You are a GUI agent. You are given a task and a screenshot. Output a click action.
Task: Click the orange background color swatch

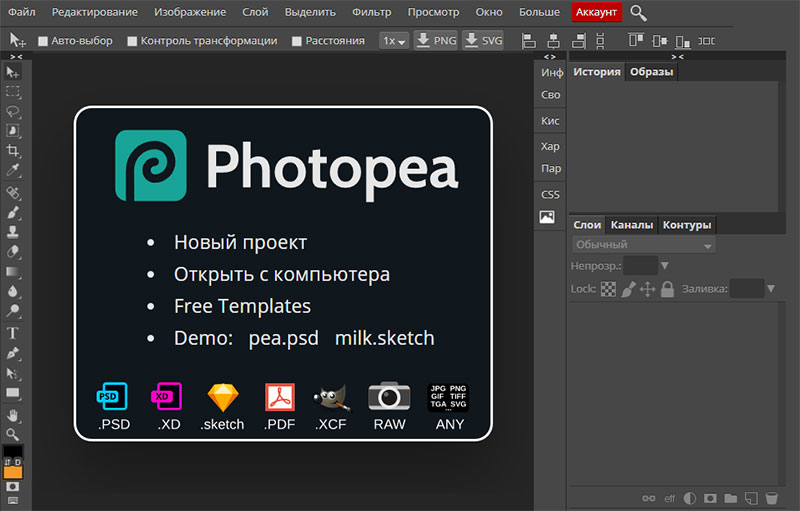click(13, 472)
